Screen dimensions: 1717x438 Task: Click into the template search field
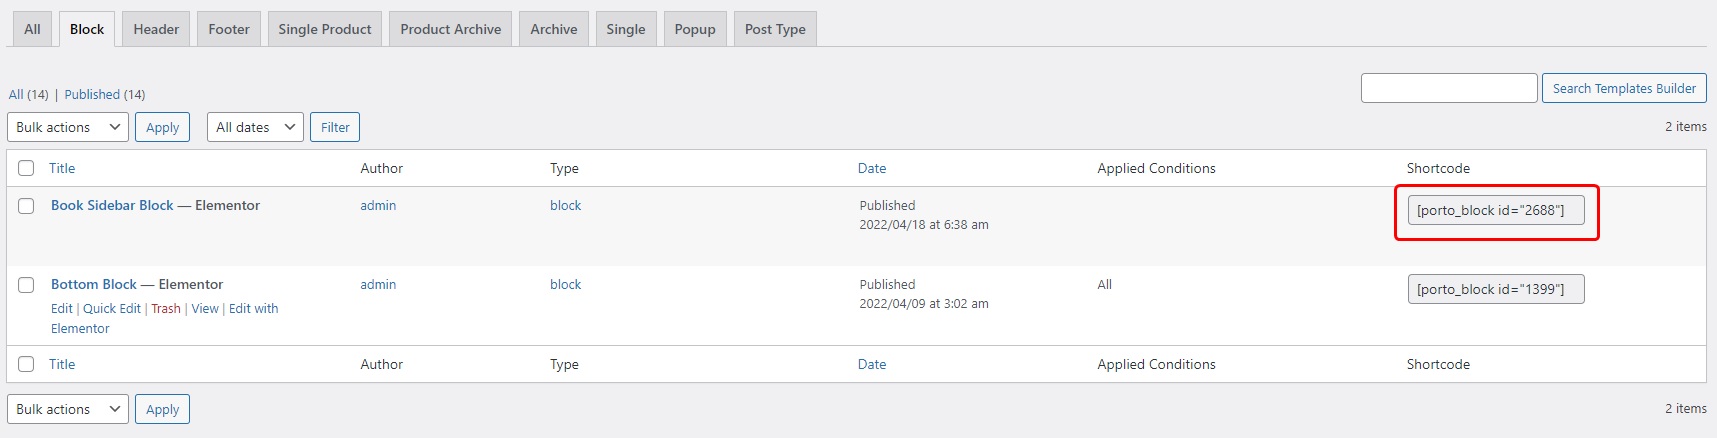point(1448,88)
